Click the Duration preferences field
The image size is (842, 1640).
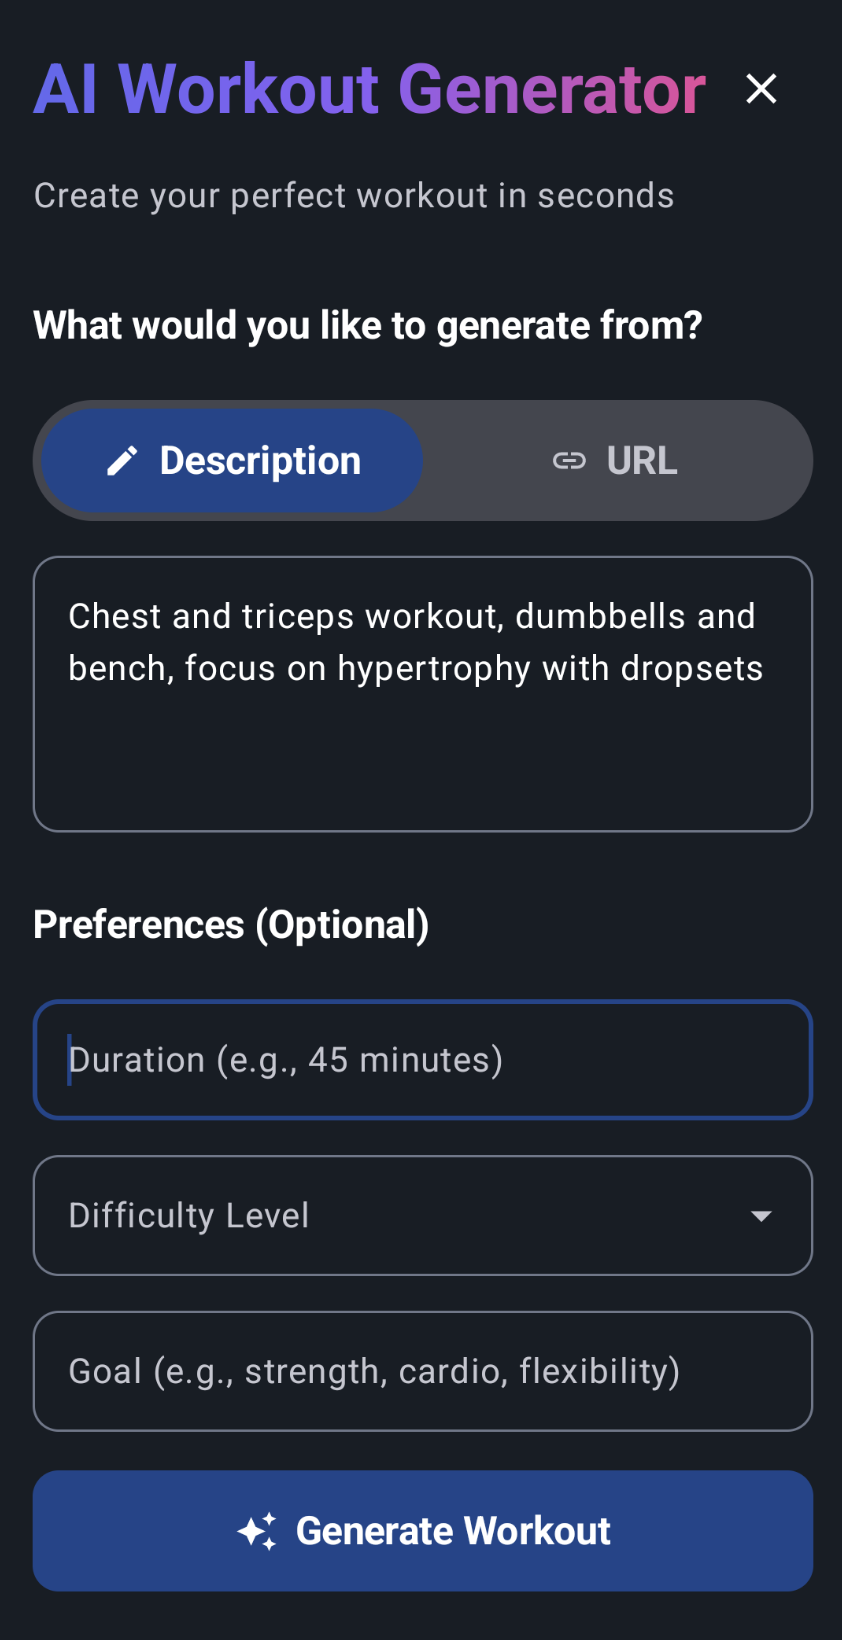(421, 1059)
